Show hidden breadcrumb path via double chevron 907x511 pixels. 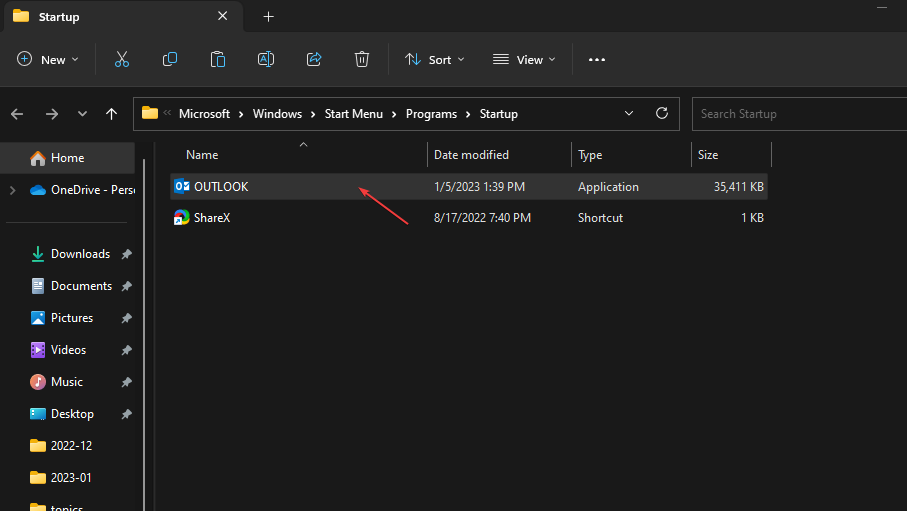point(167,113)
